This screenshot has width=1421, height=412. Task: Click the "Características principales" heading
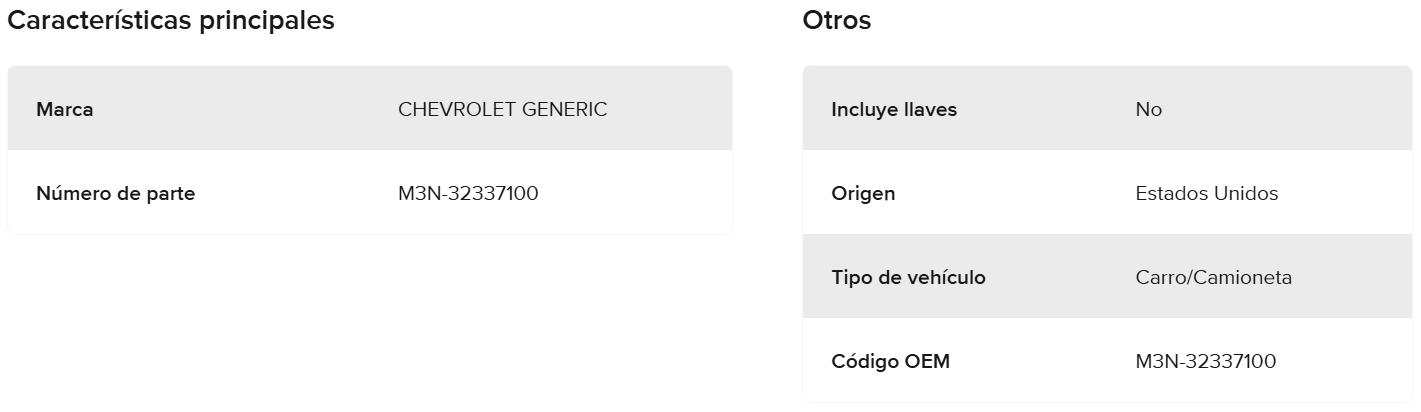click(170, 21)
